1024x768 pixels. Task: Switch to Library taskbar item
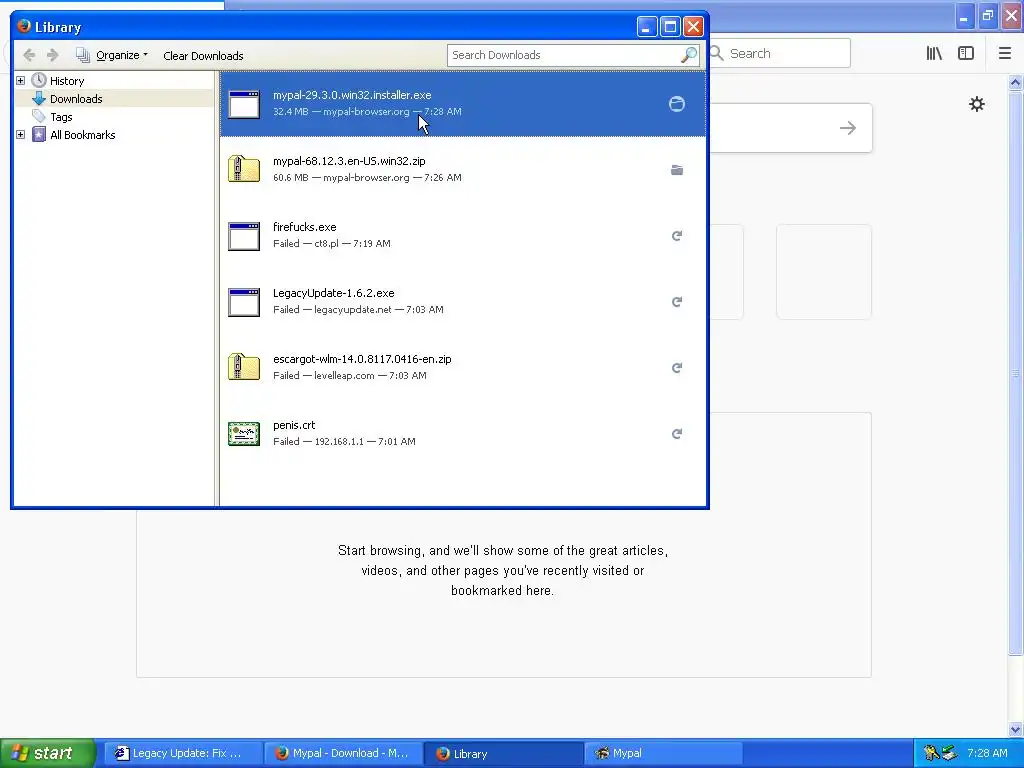coord(504,753)
